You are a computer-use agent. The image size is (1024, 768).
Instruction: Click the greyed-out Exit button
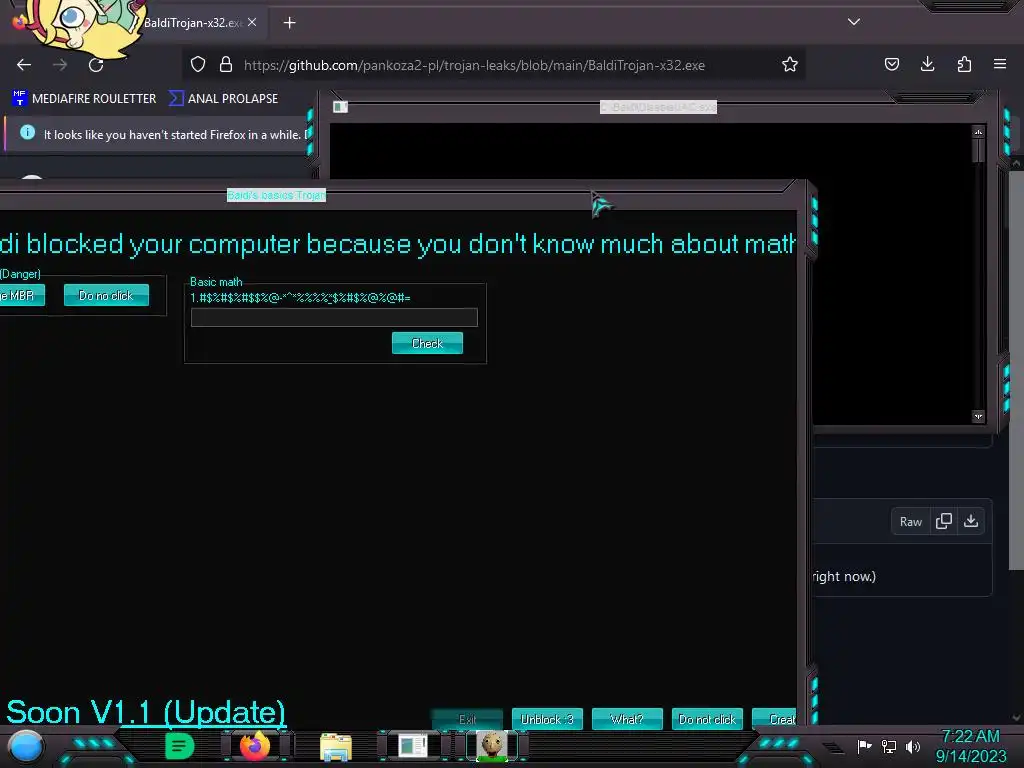pyautogui.click(x=467, y=719)
